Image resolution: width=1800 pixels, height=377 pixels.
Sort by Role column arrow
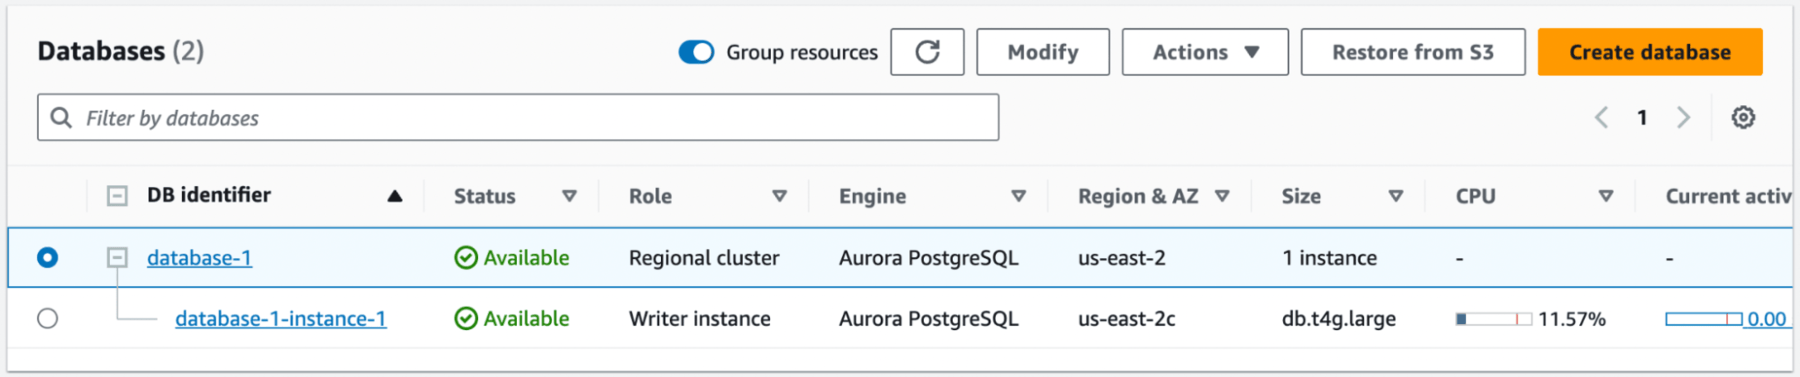pyautogui.click(x=779, y=196)
